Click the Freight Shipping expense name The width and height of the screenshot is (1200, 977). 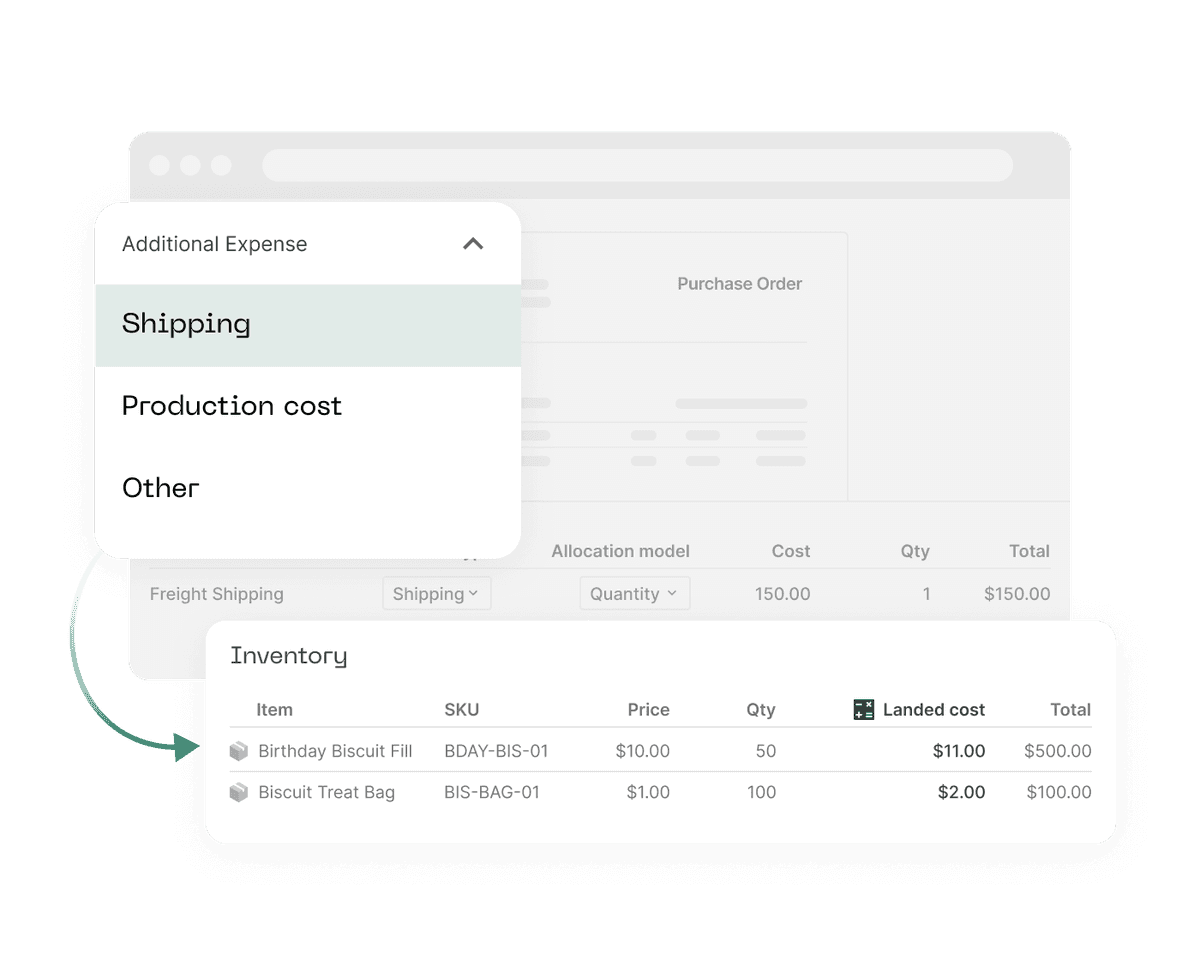217,594
